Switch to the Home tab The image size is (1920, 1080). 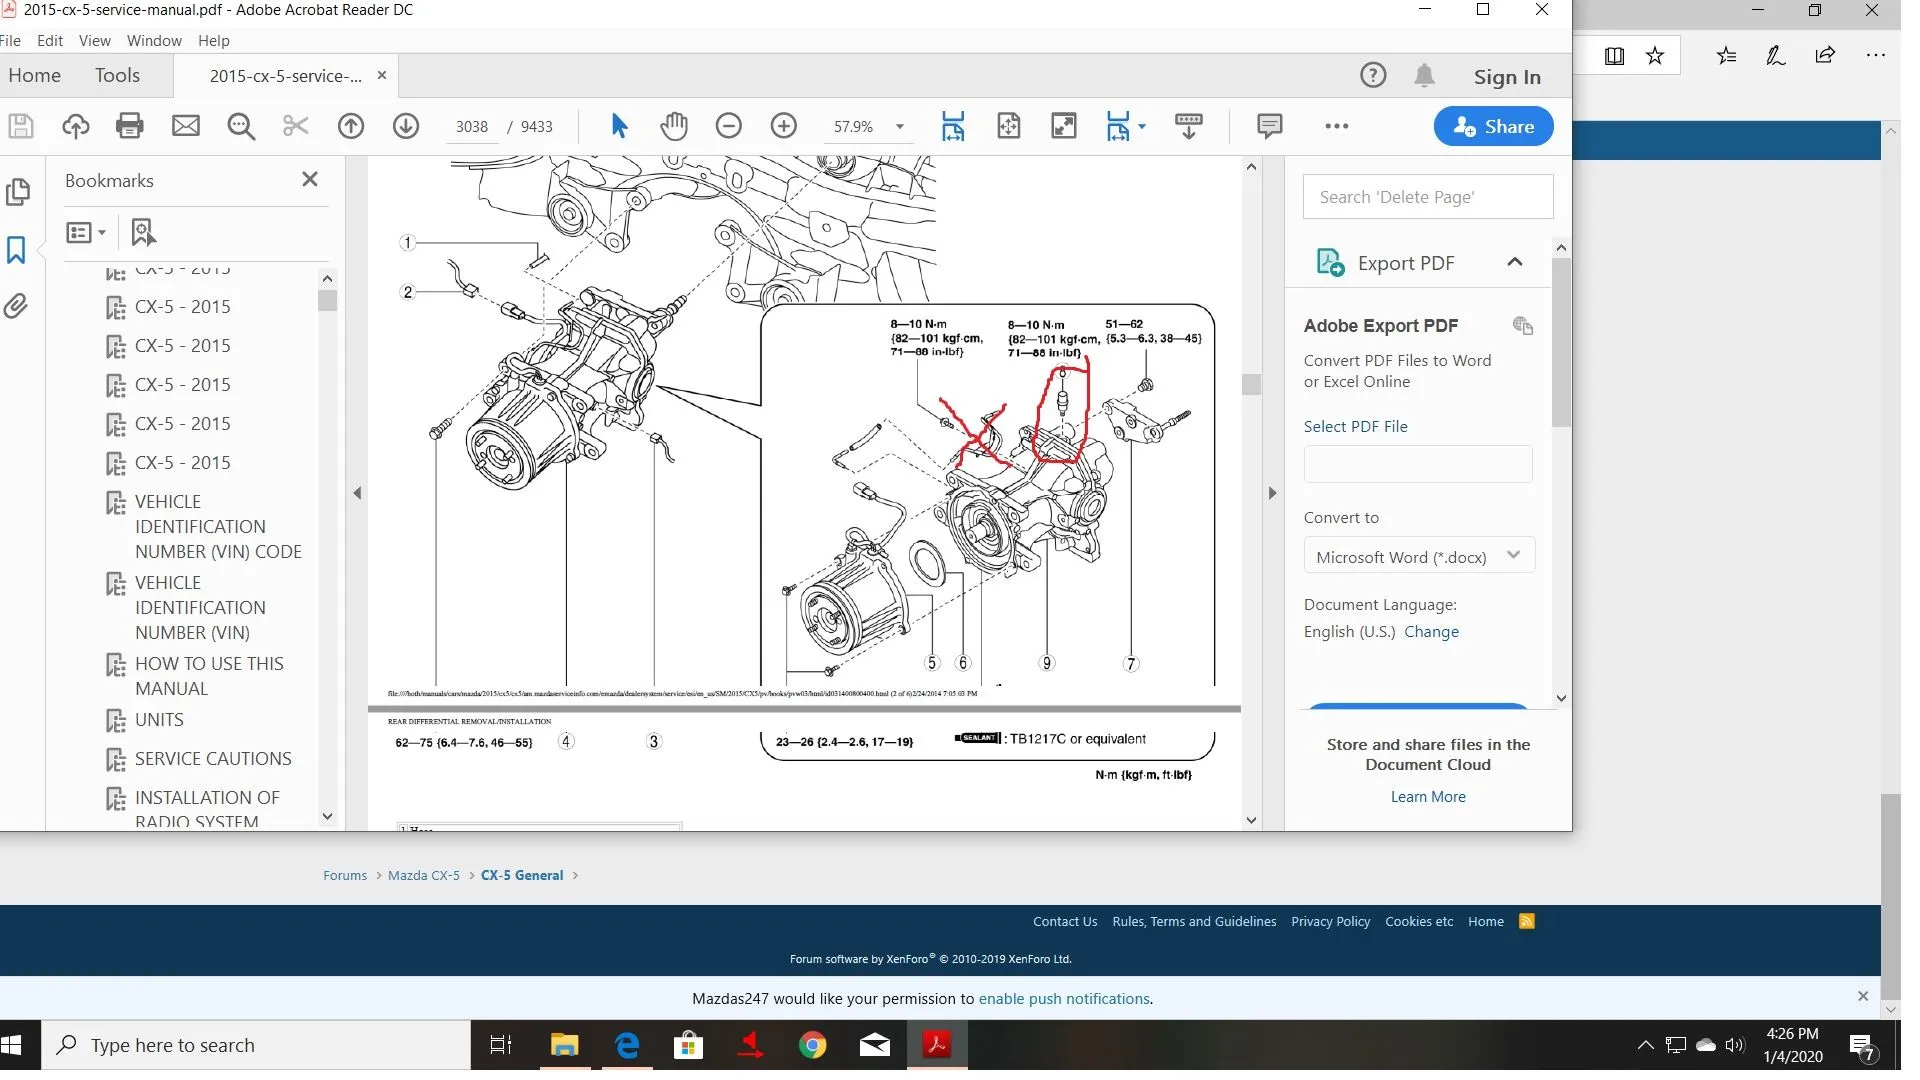tap(35, 75)
